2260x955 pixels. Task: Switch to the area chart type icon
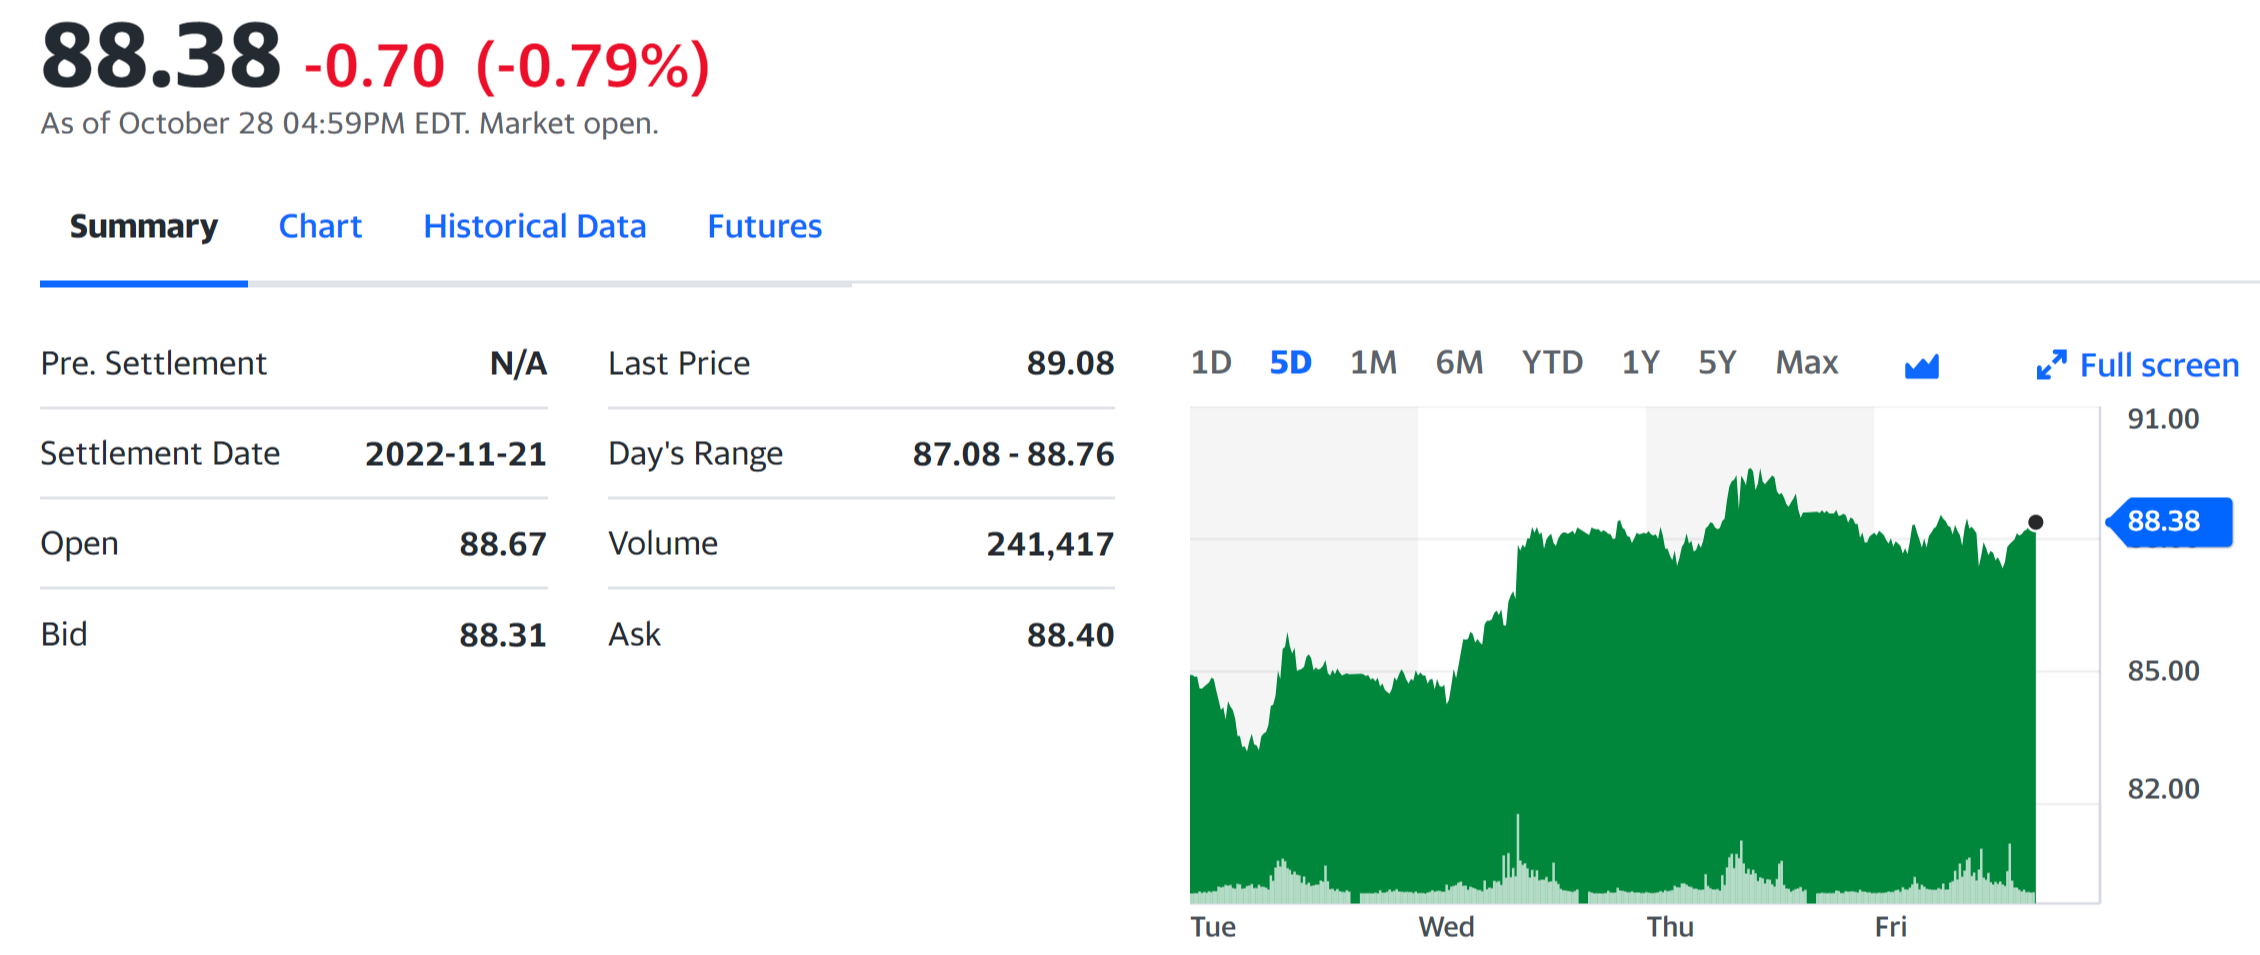click(1921, 366)
